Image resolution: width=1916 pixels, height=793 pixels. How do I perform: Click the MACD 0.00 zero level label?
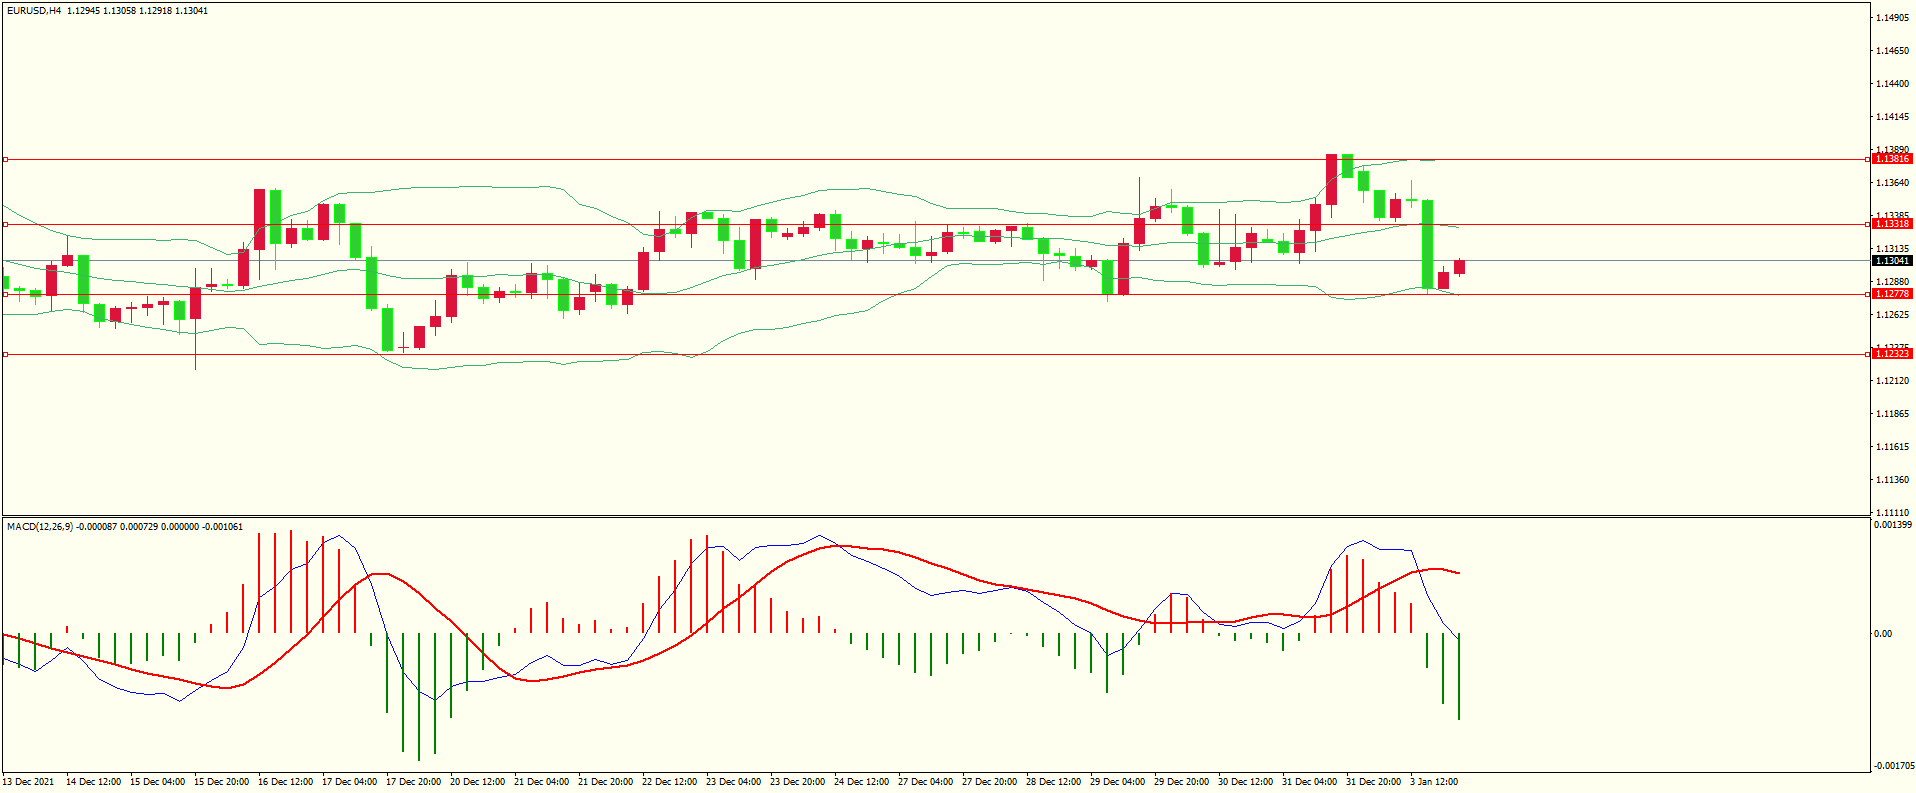[1882, 634]
